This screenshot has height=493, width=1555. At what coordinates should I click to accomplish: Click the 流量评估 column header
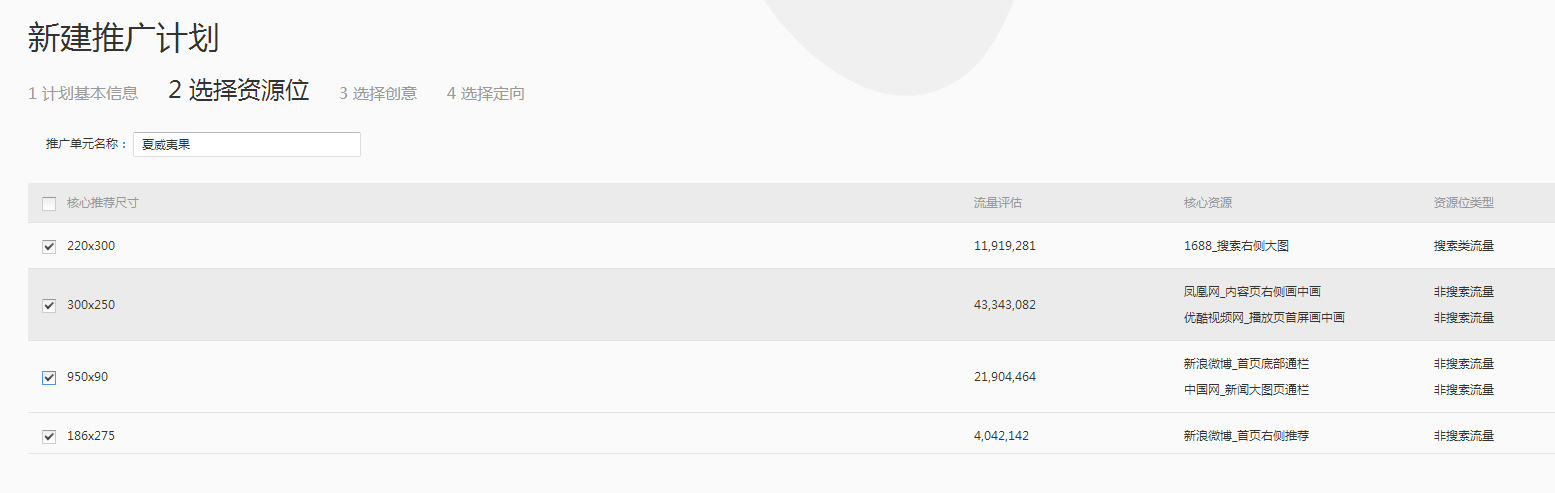point(998,203)
